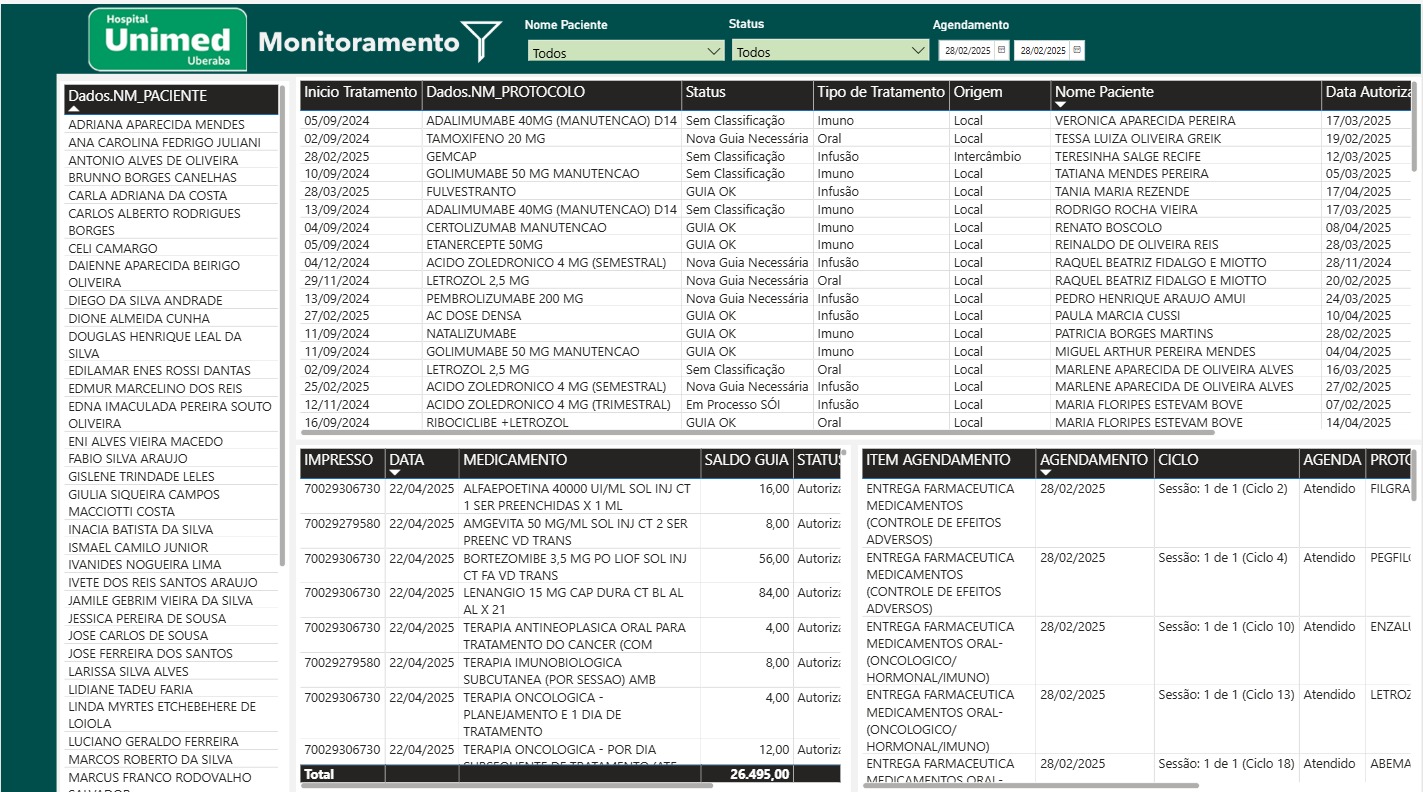
Task: Sort by Tipo de Tratamento column header
Action: (881, 92)
